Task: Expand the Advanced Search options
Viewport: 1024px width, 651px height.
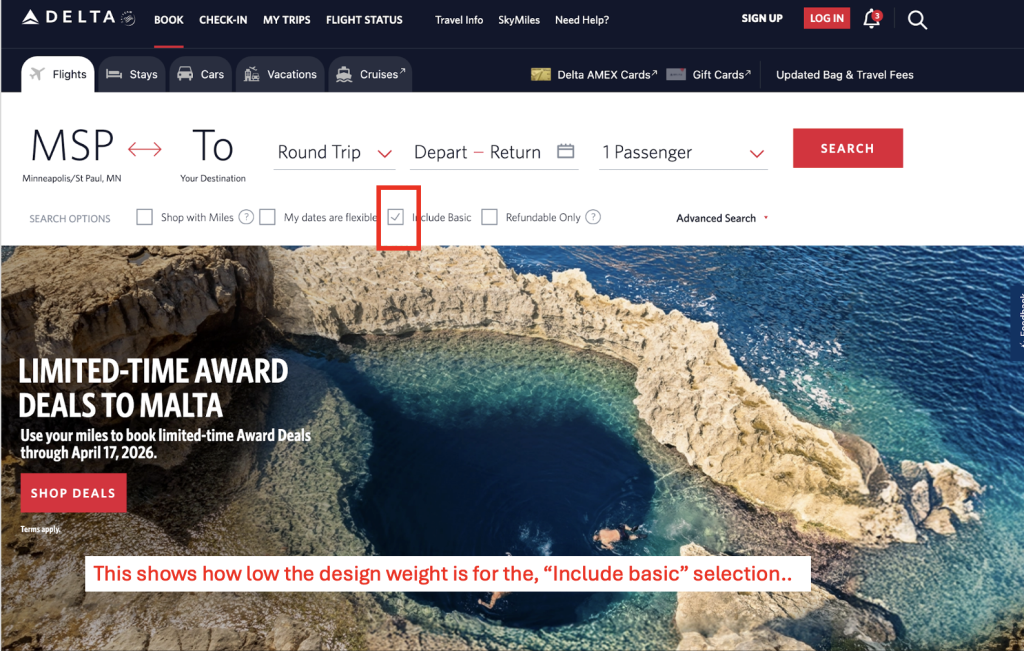Action: tap(721, 218)
